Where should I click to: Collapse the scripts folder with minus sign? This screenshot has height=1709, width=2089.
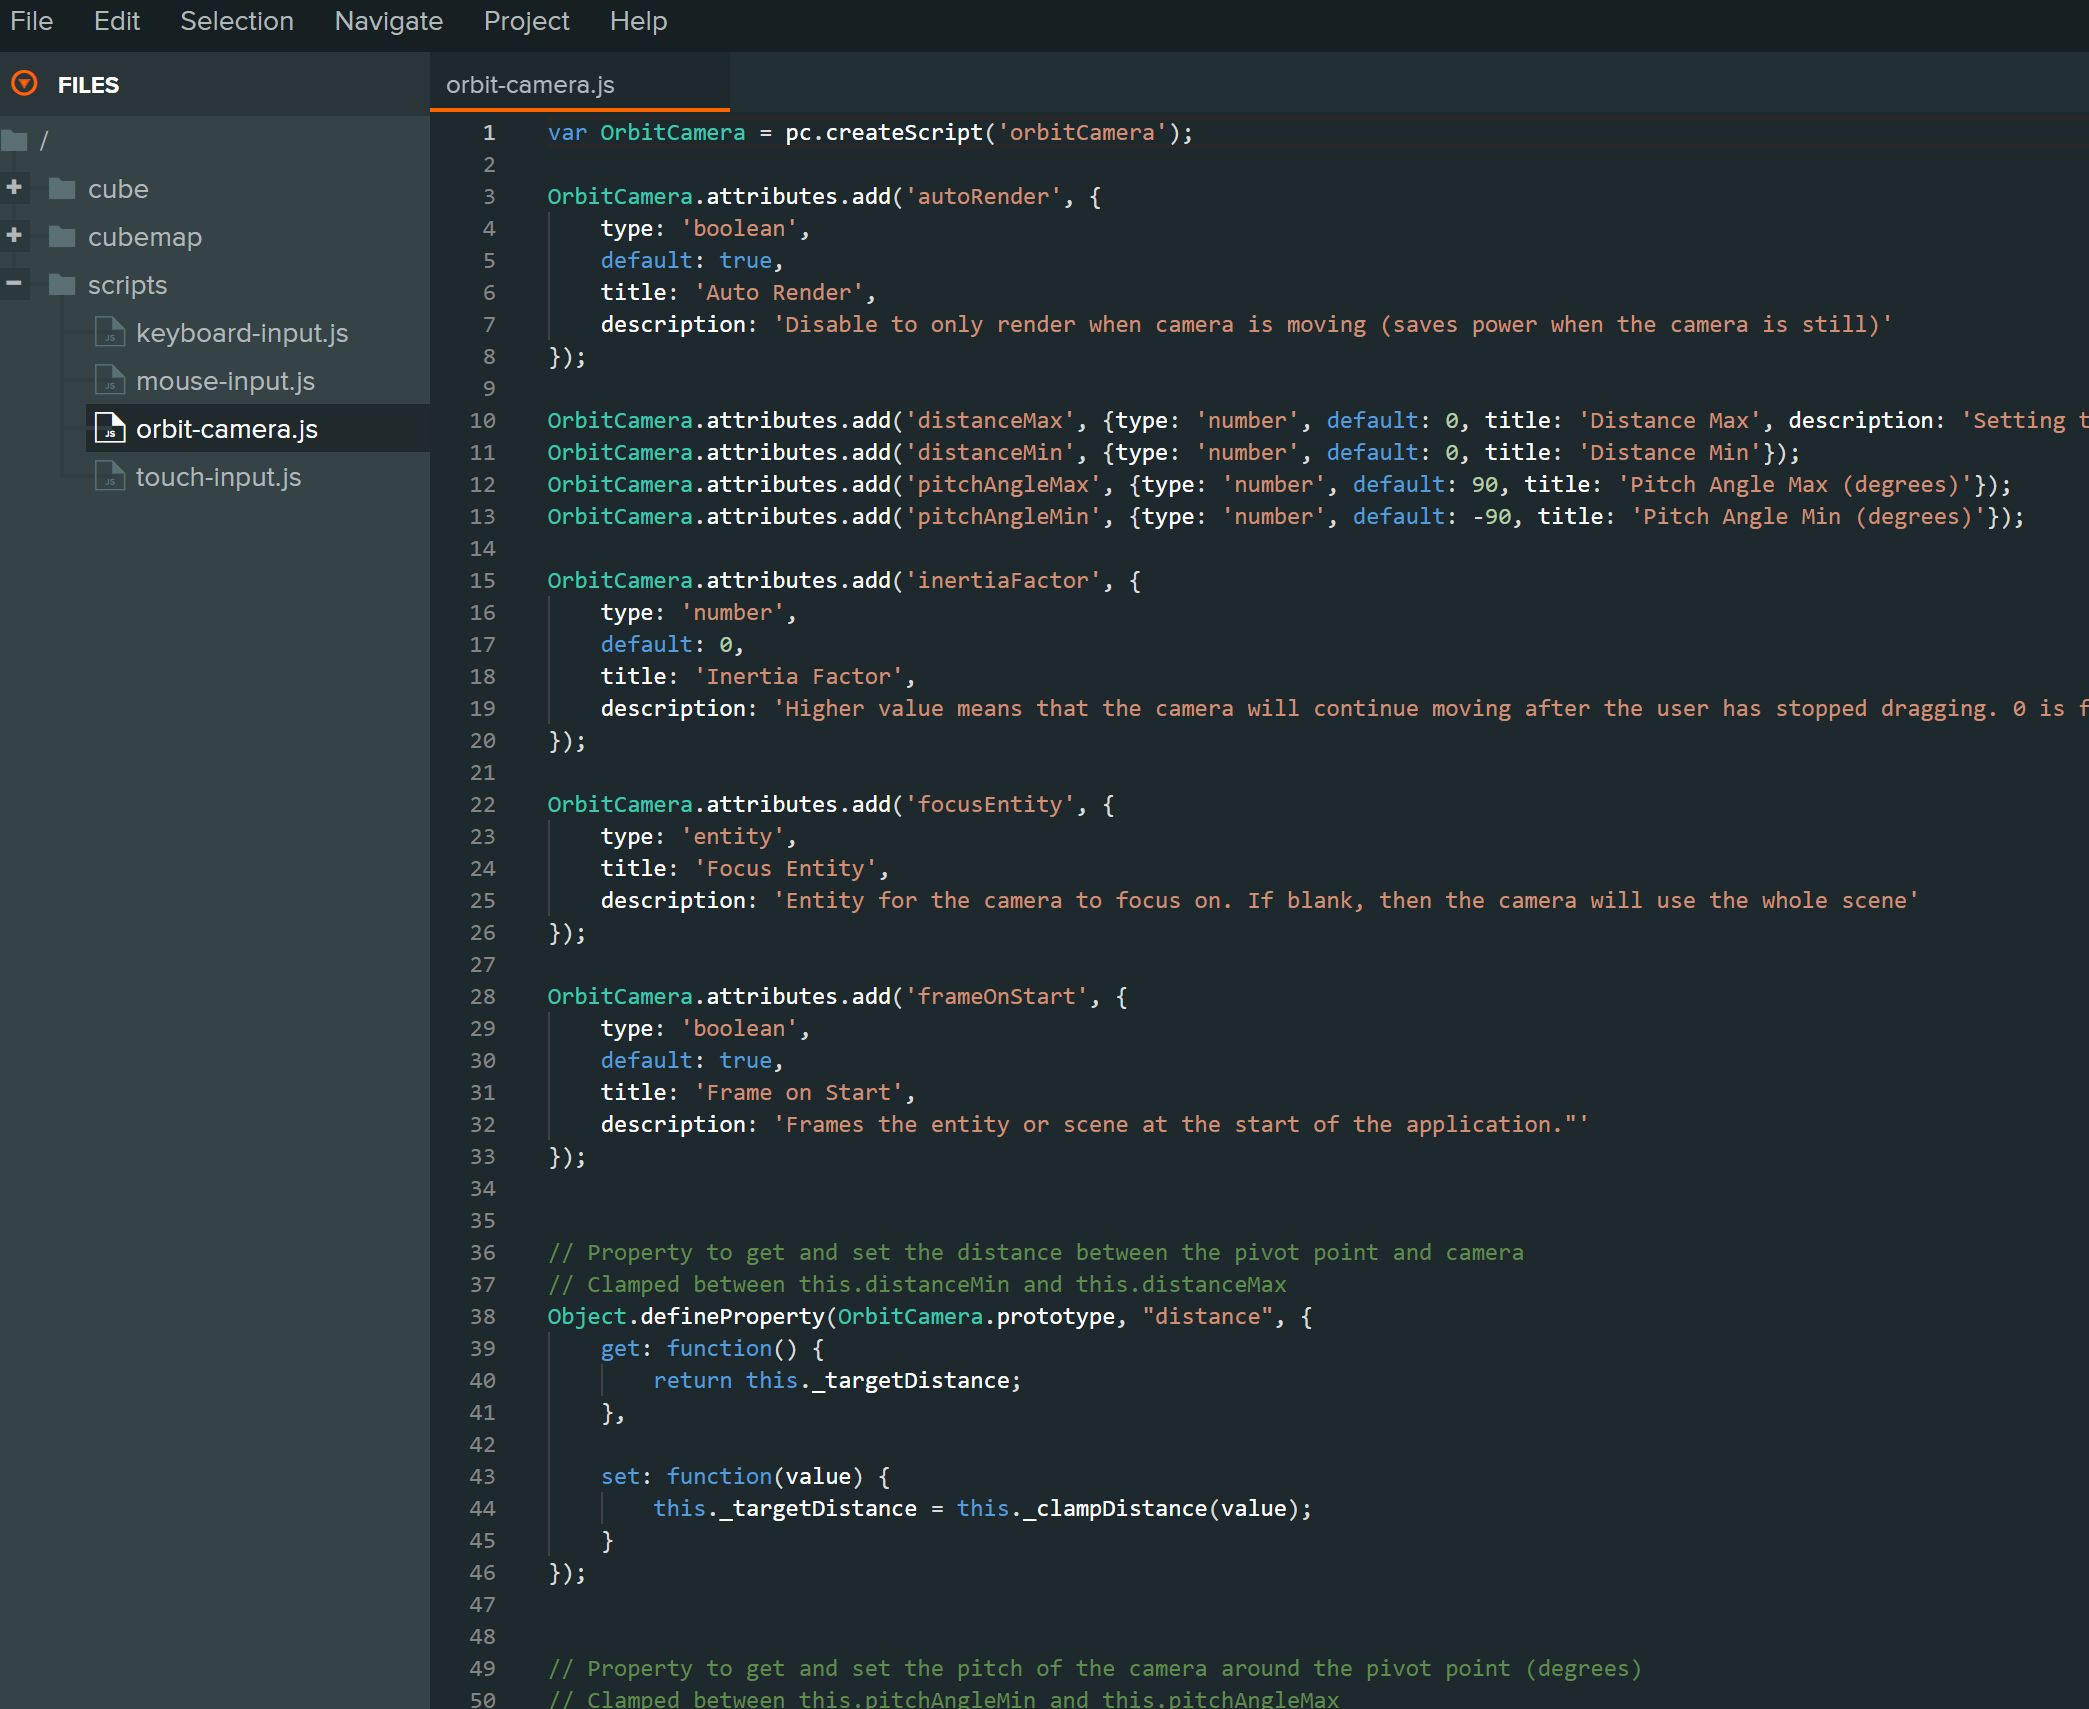click(x=14, y=284)
